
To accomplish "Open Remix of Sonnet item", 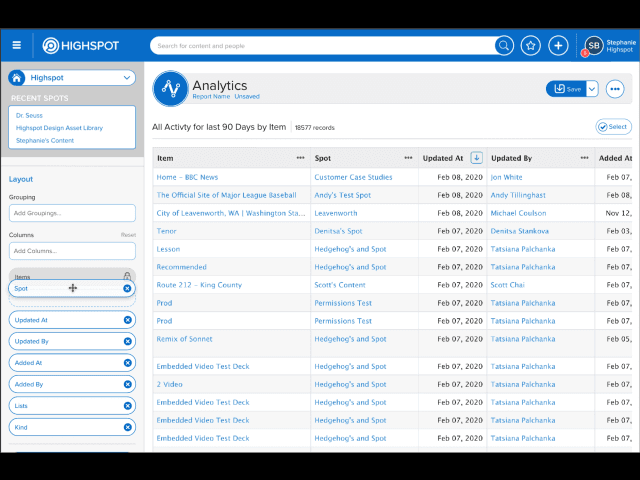I will click(x=184, y=339).
